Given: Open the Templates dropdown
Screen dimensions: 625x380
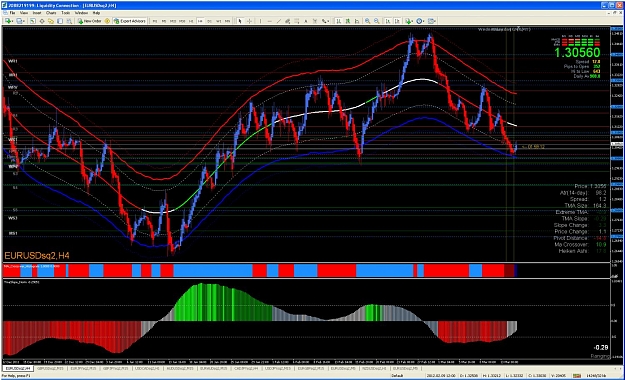Looking at the screenshot, I should [432, 21].
